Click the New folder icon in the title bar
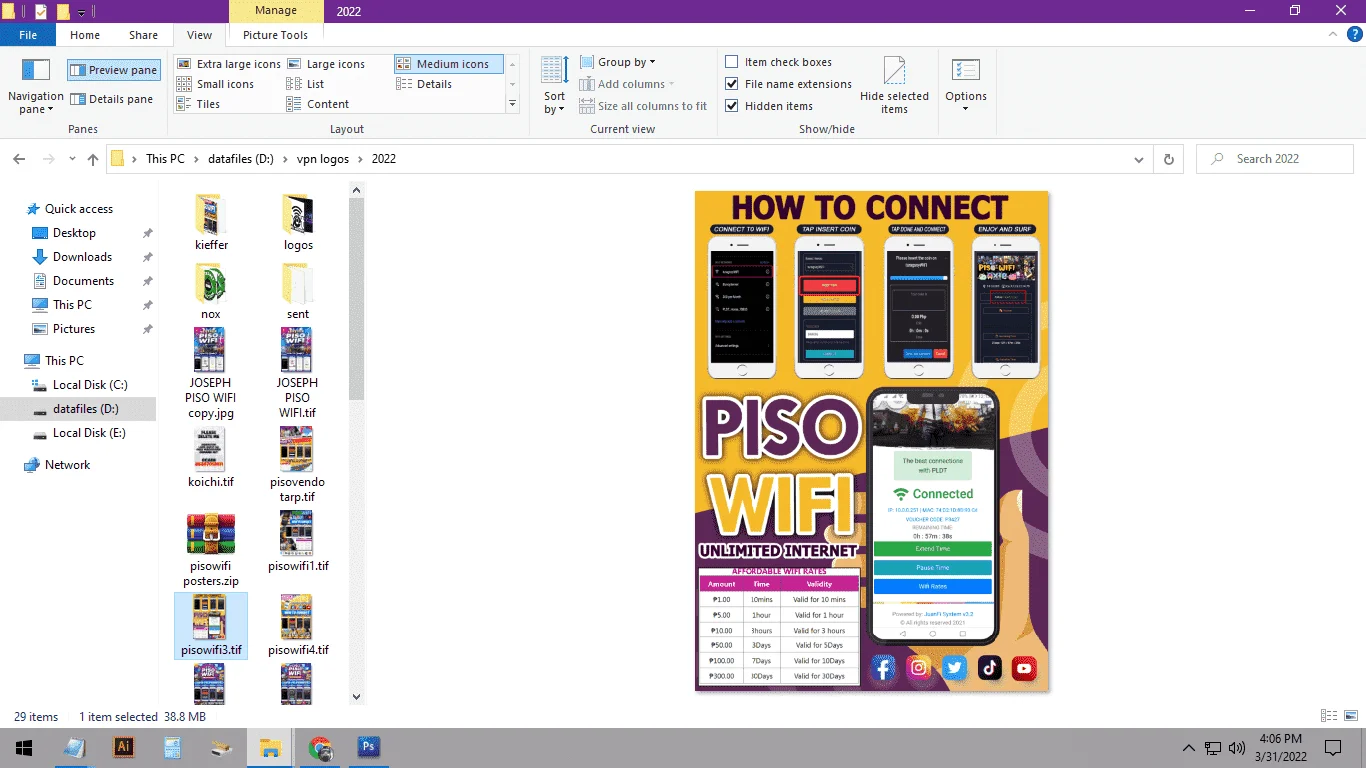The image size is (1366, 768). click(63, 12)
